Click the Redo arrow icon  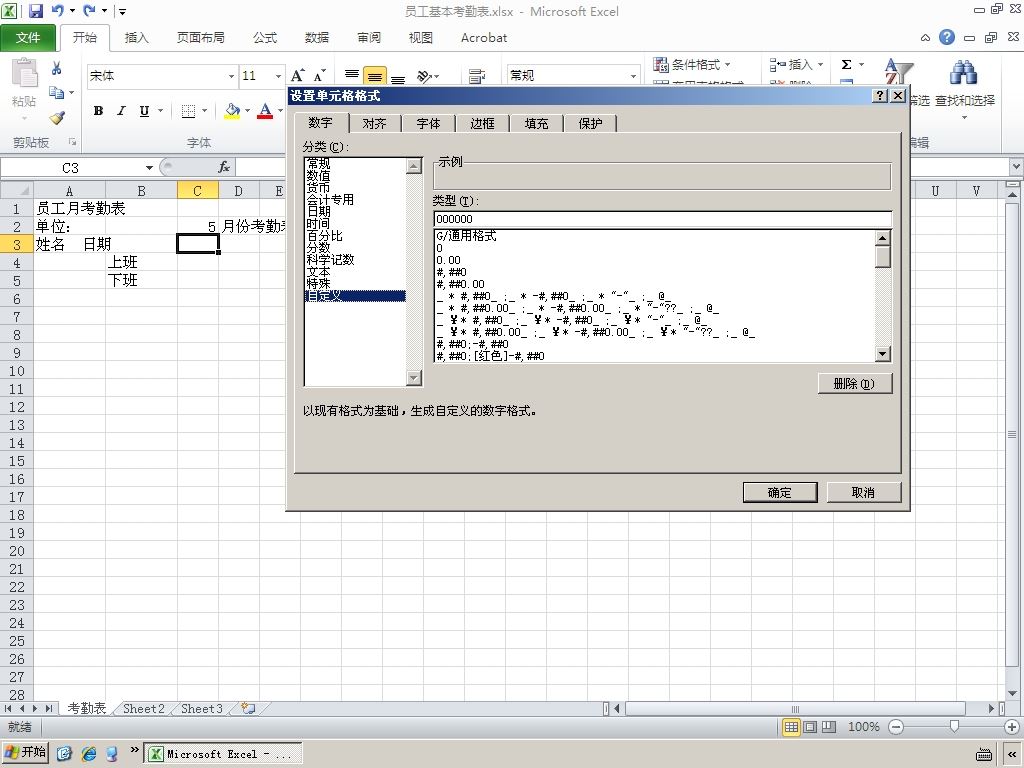pyautogui.click(x=89, y=10)
